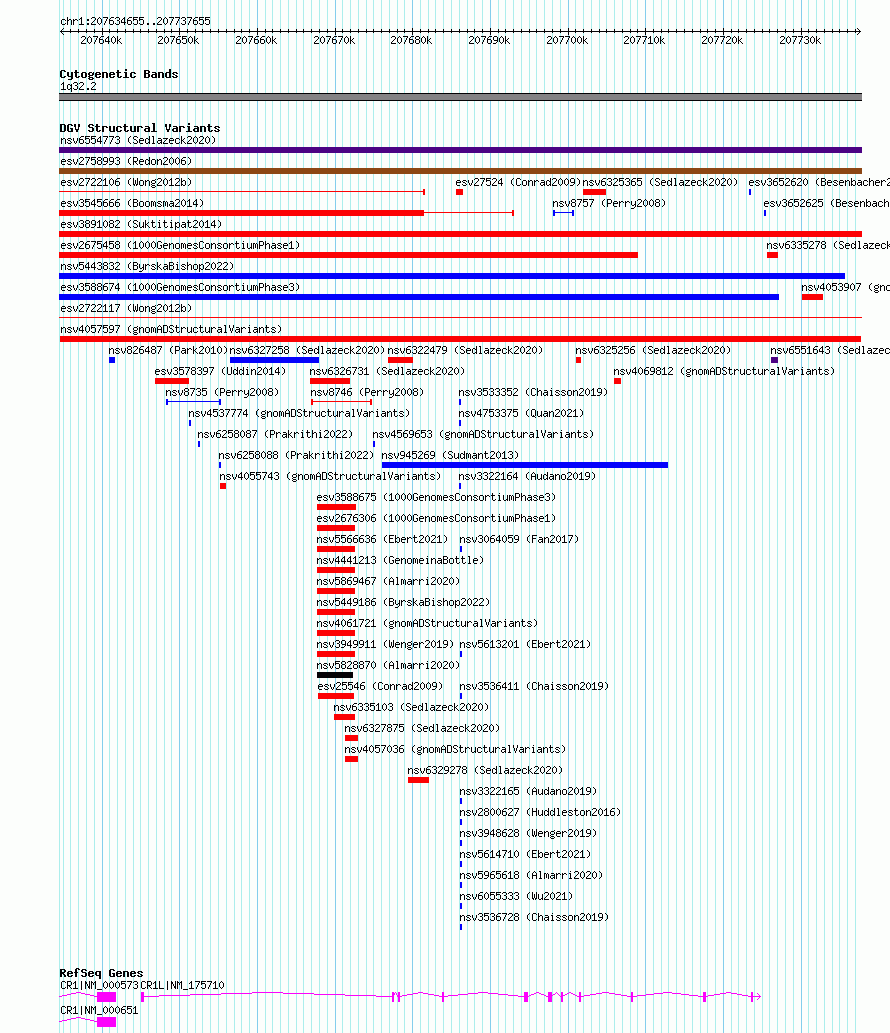Select the esv3588675 1000GenomesConsortiumPhase3 red block
Viewport: 890px width, 1033px height.
coord(337,507)
